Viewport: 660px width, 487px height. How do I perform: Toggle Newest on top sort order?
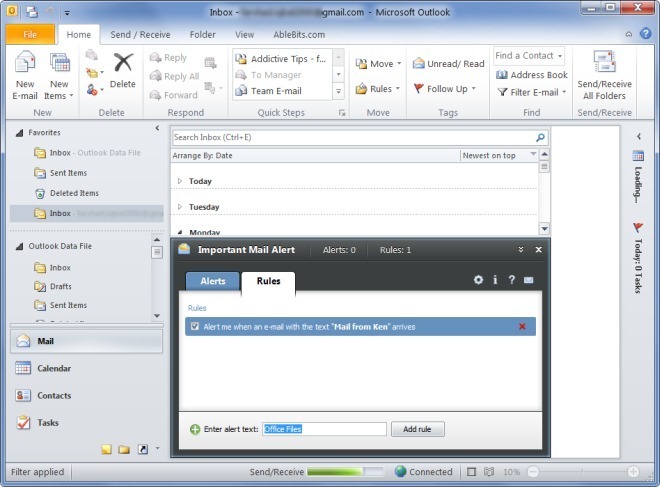499,156
